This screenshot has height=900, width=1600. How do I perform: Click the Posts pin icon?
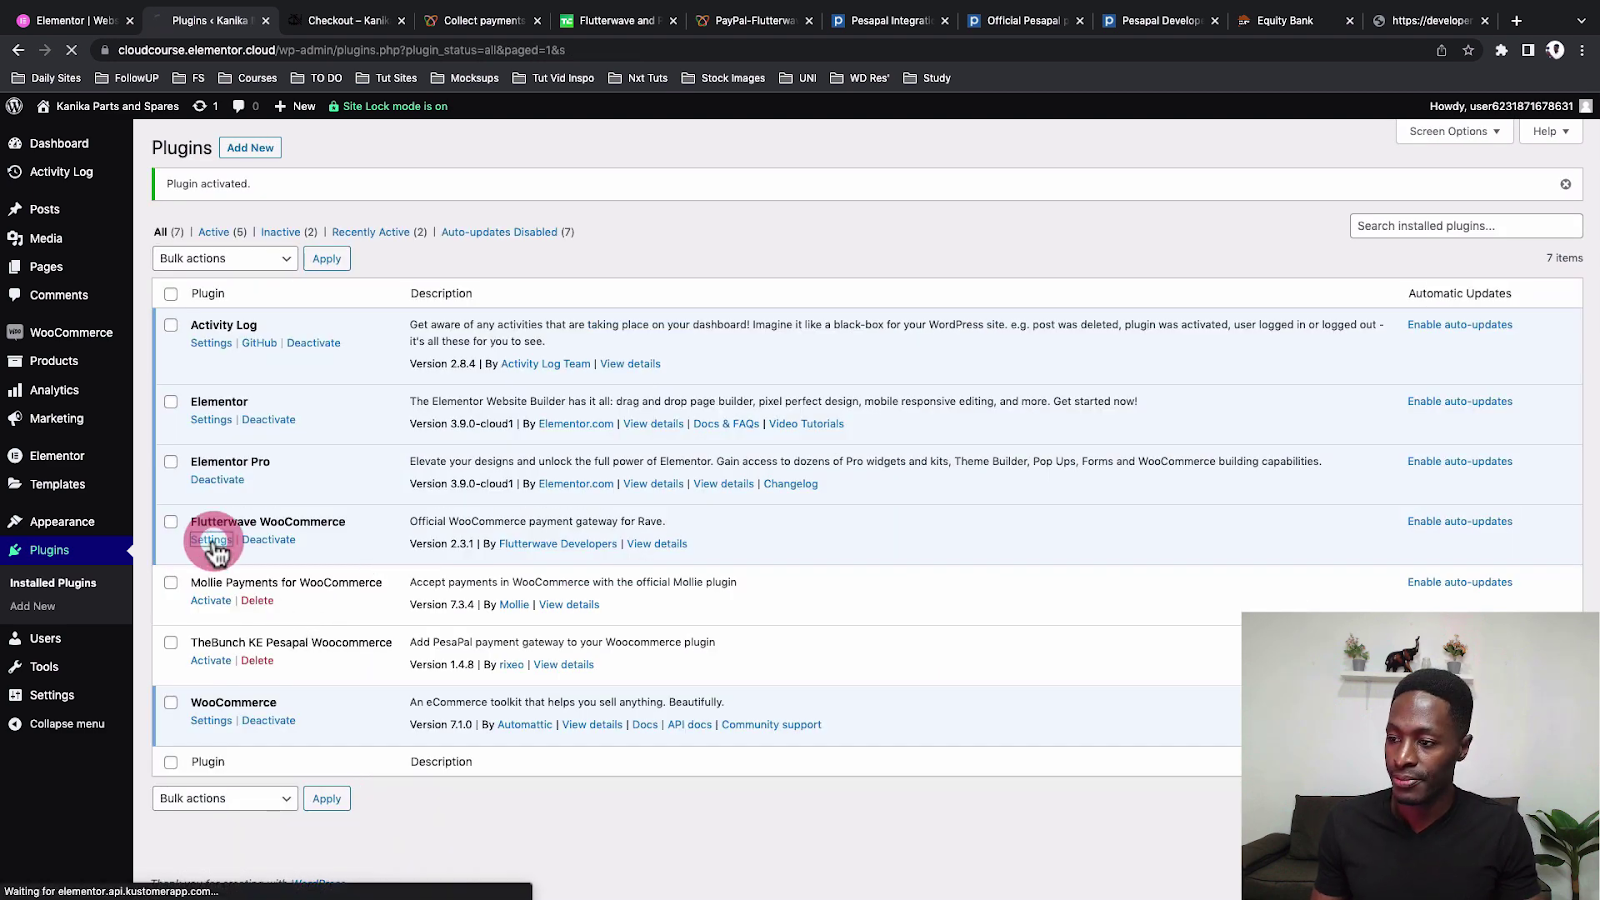coord(15,210)
